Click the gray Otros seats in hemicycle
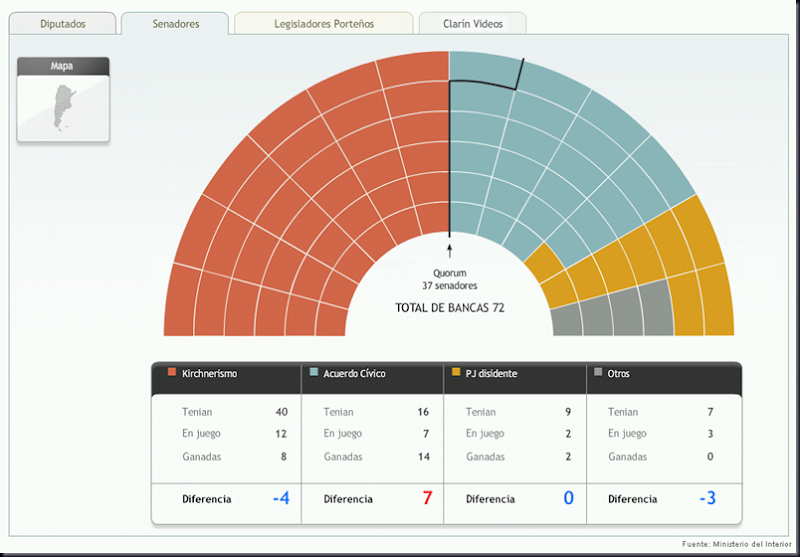Viewport: 800px width, 557px height. [x=612, y=314]
